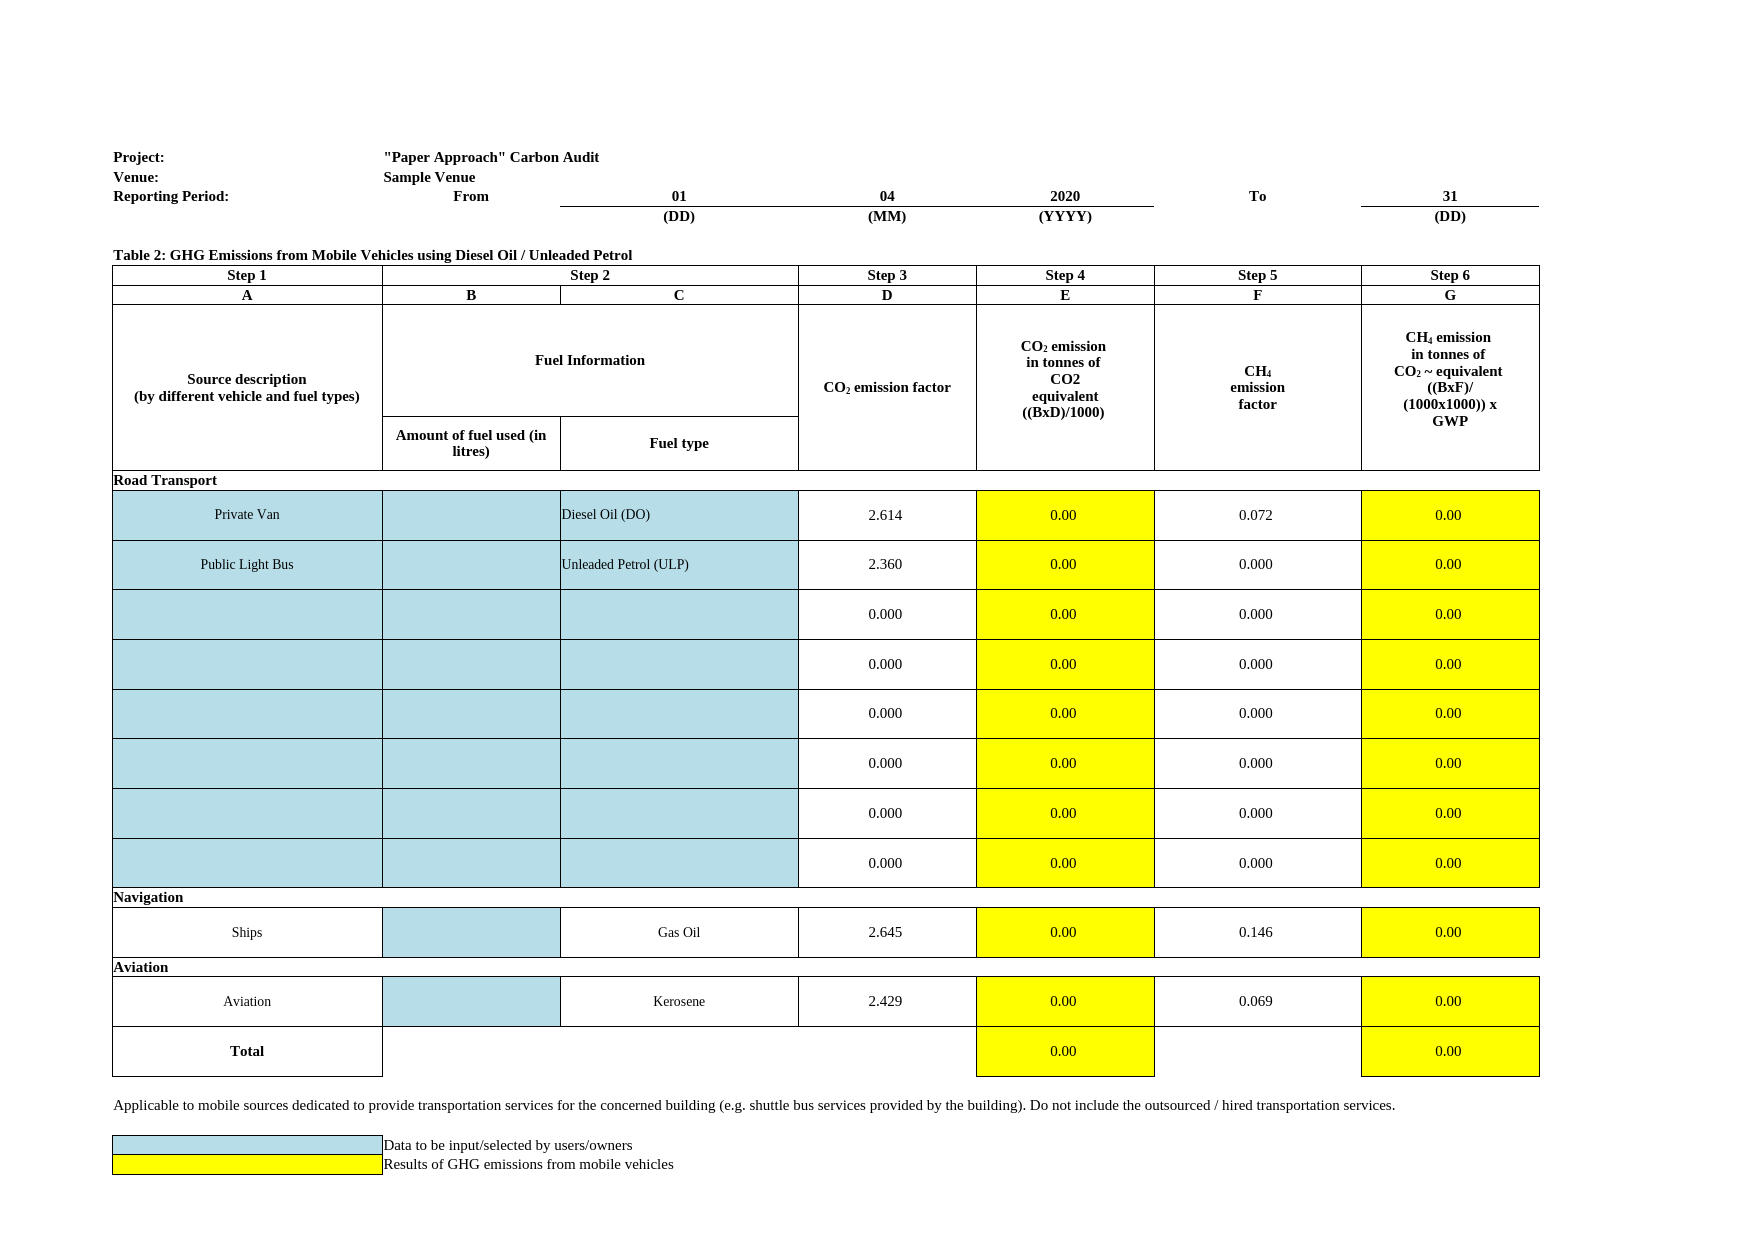Select the 'Private Van' source description cell
The height and width of the screenshot is (1240, 1754).
(x=247, y=515)
